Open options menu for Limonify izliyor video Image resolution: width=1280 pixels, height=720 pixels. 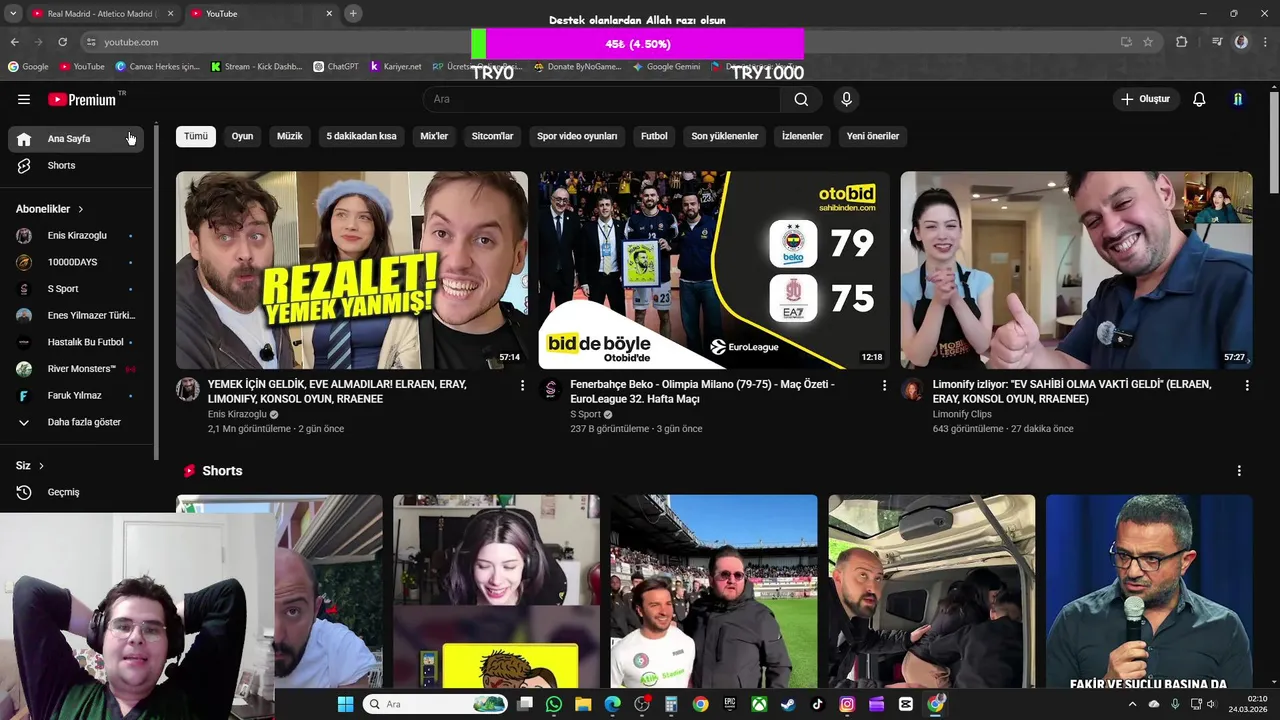point(1247,385)
